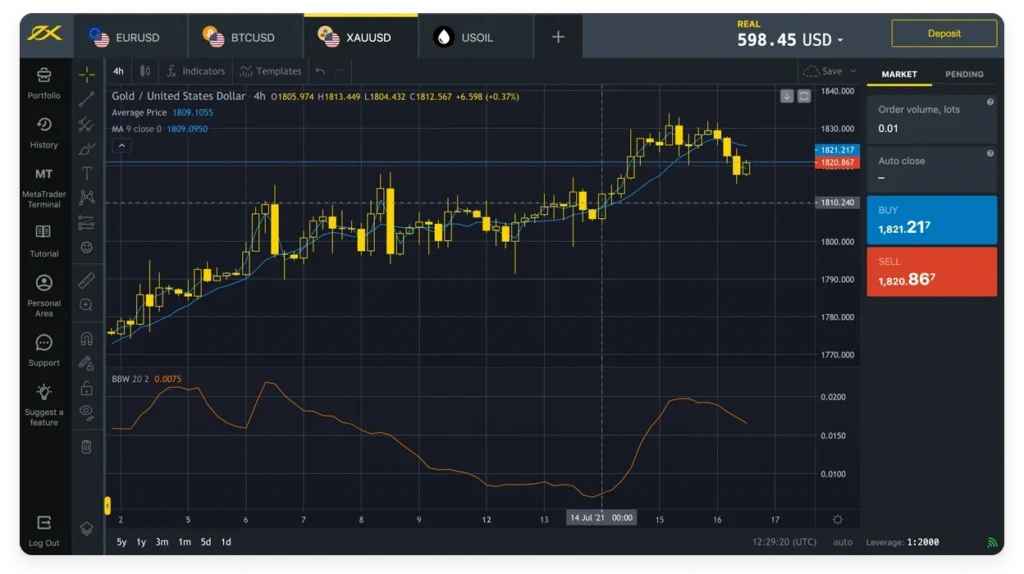Toggle auto price scale

[842, 542]
